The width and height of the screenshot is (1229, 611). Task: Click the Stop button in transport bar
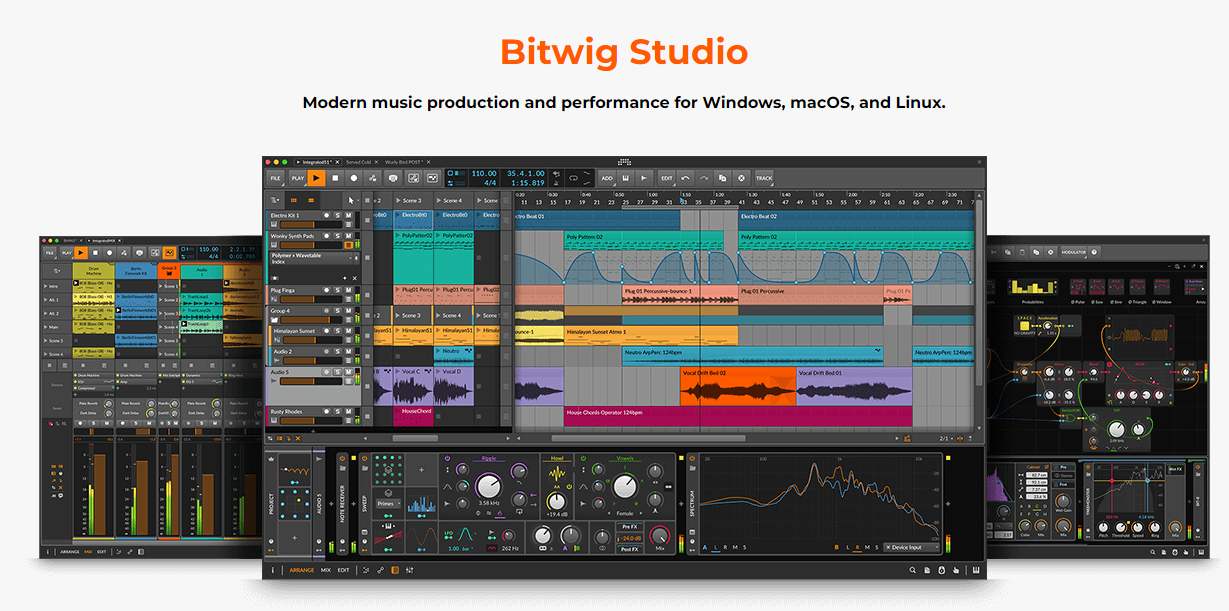click(335, 178)
